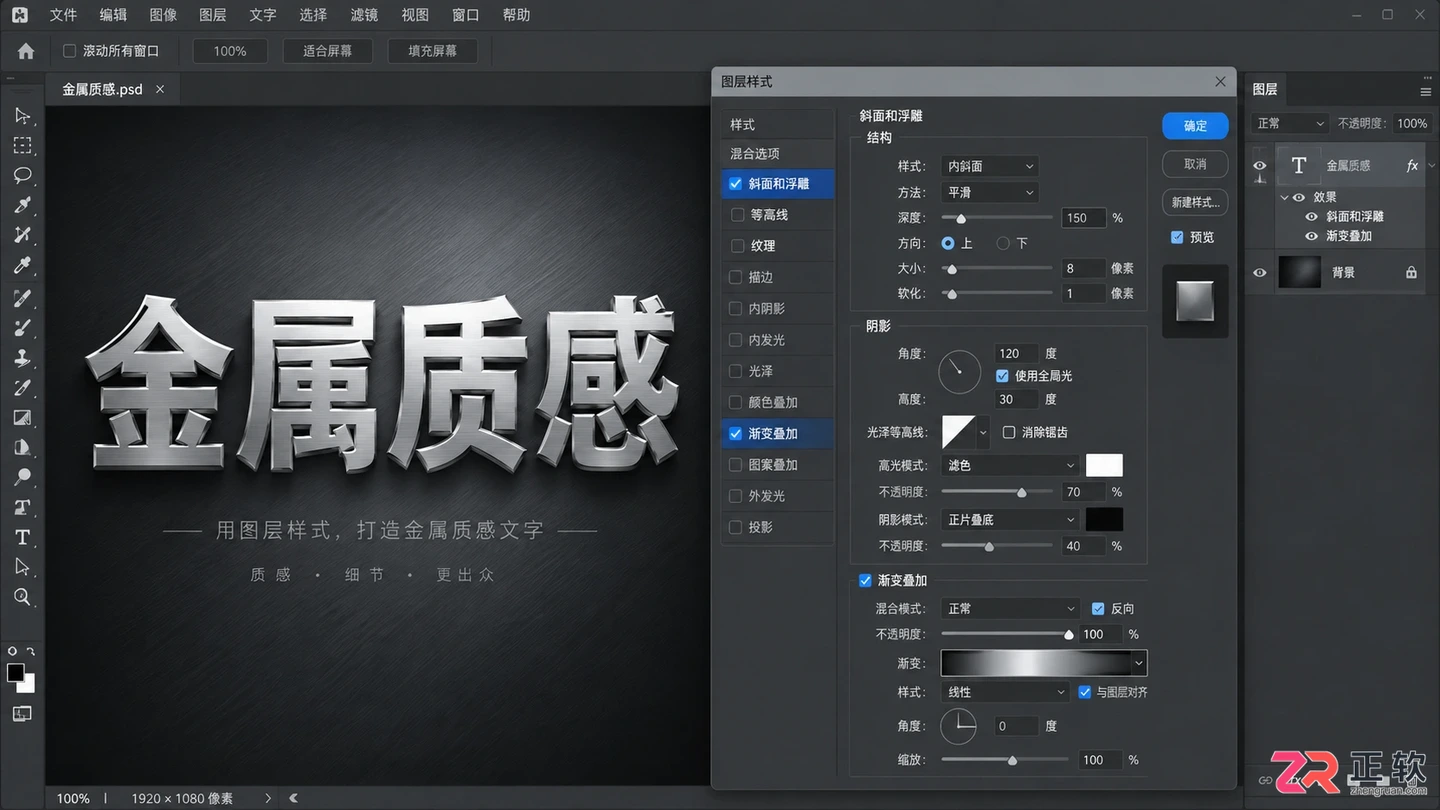Click the foreground color swatch in toolbar
1440x810 pixels.
(16, 672)
